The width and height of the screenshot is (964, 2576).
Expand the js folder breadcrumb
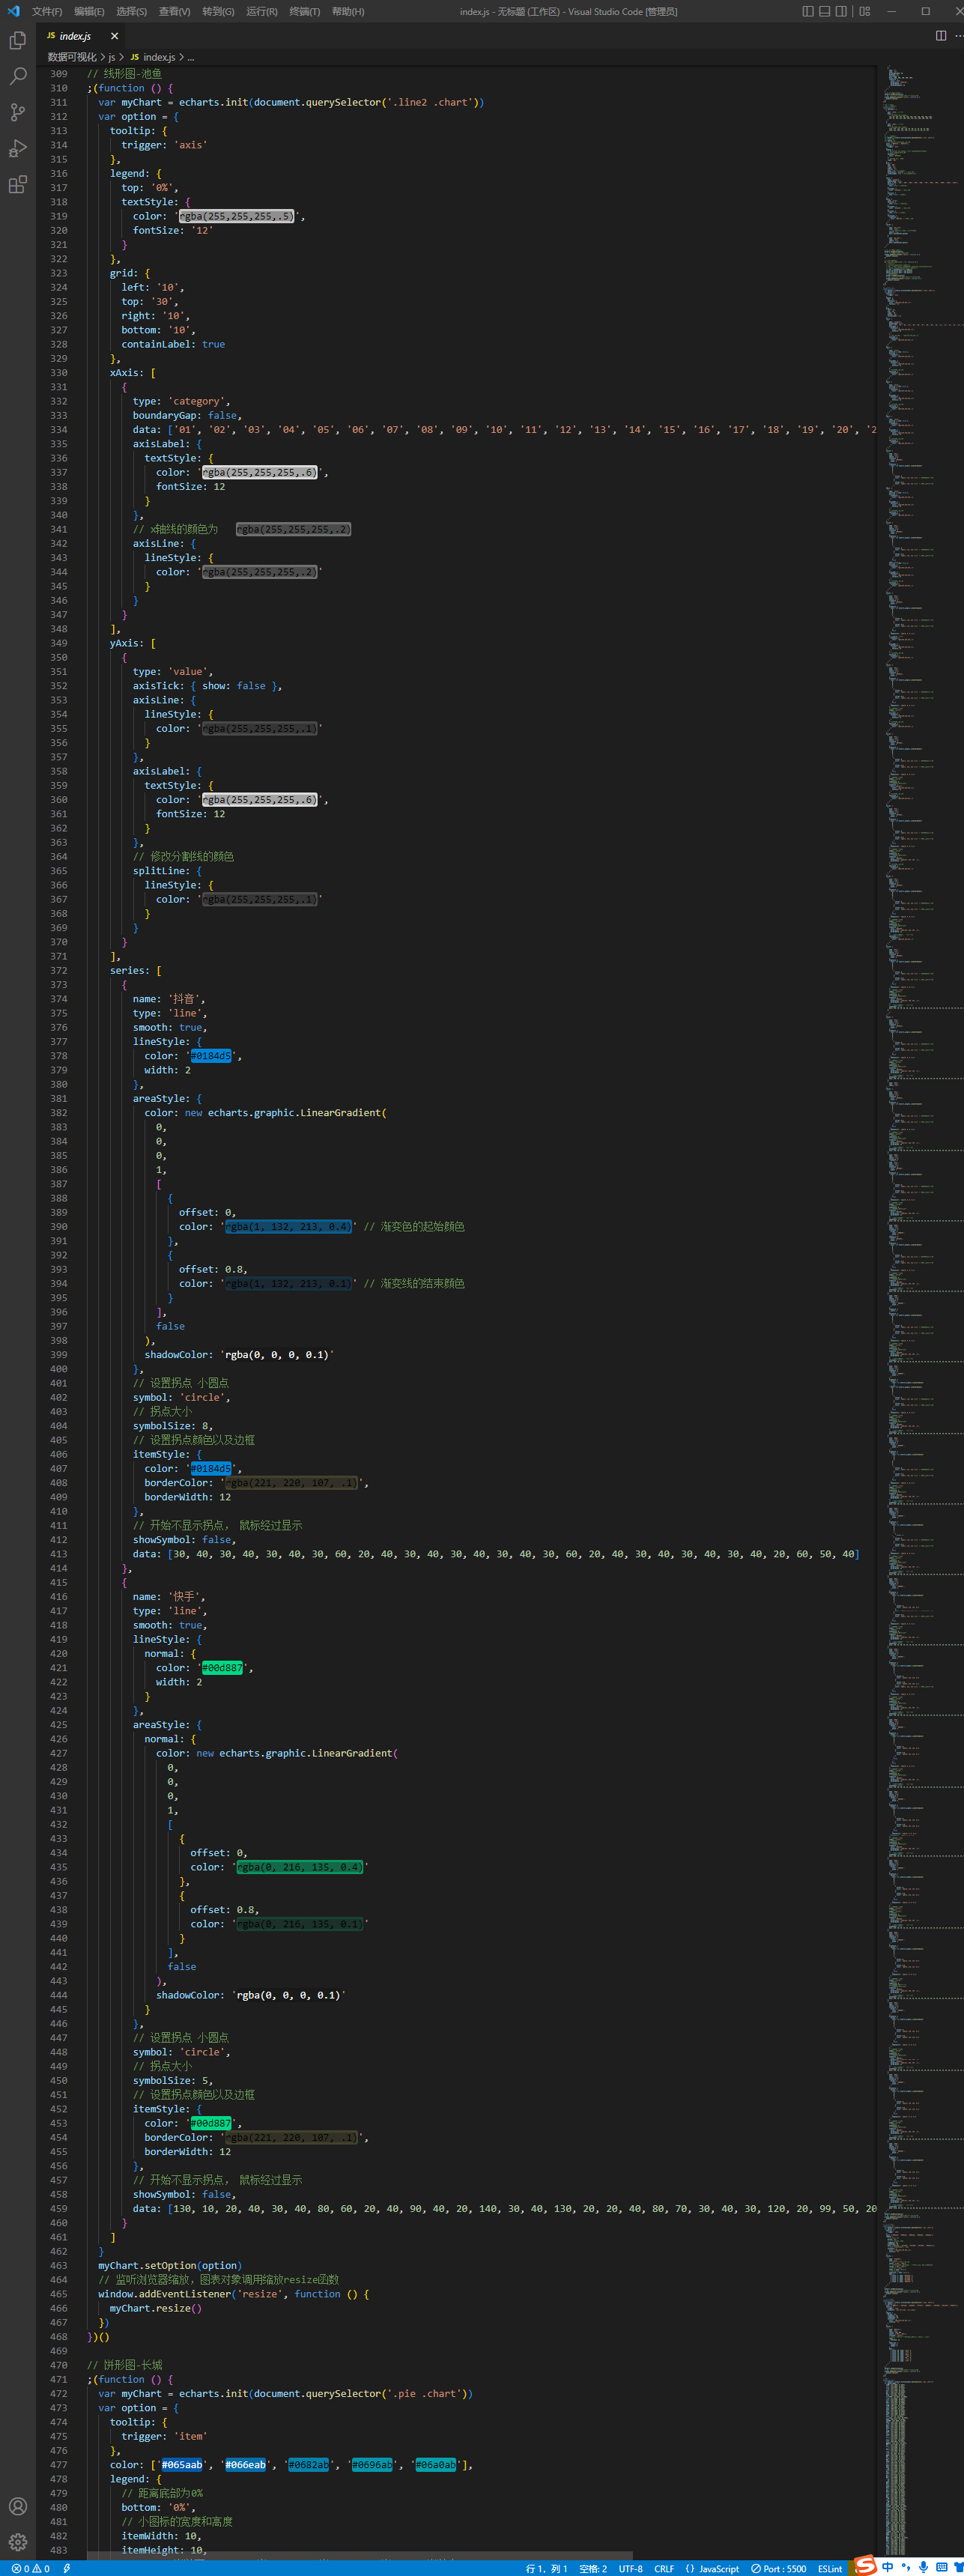[112, 57]
